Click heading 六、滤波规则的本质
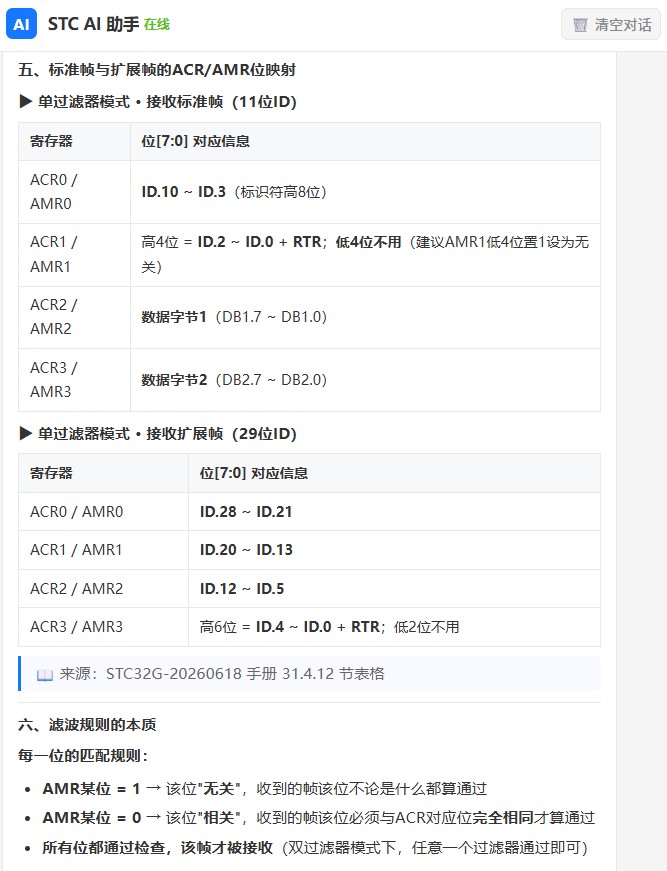 point(87,725)
